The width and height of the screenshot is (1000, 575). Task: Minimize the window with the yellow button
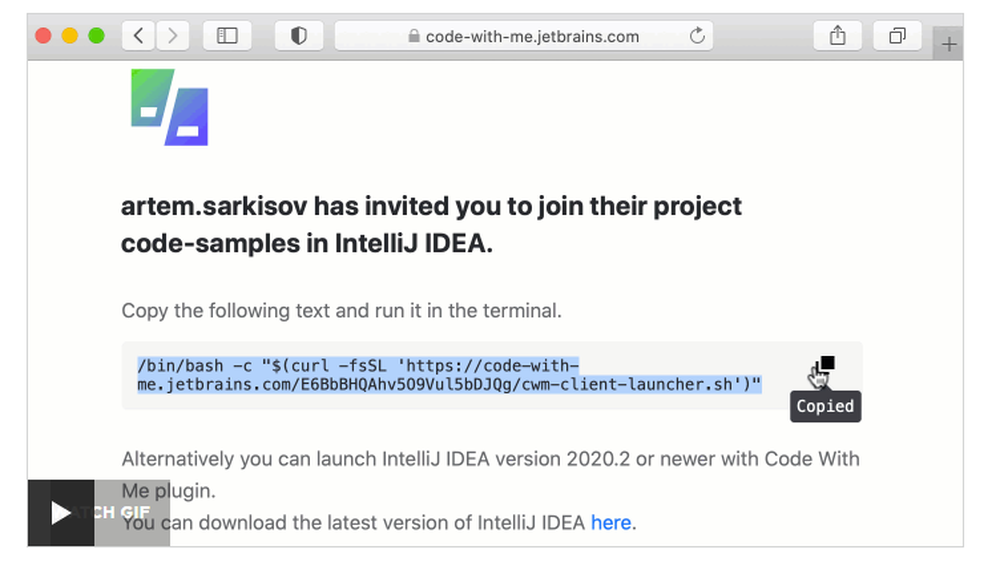pyautogui.click(x=70, y=36)
